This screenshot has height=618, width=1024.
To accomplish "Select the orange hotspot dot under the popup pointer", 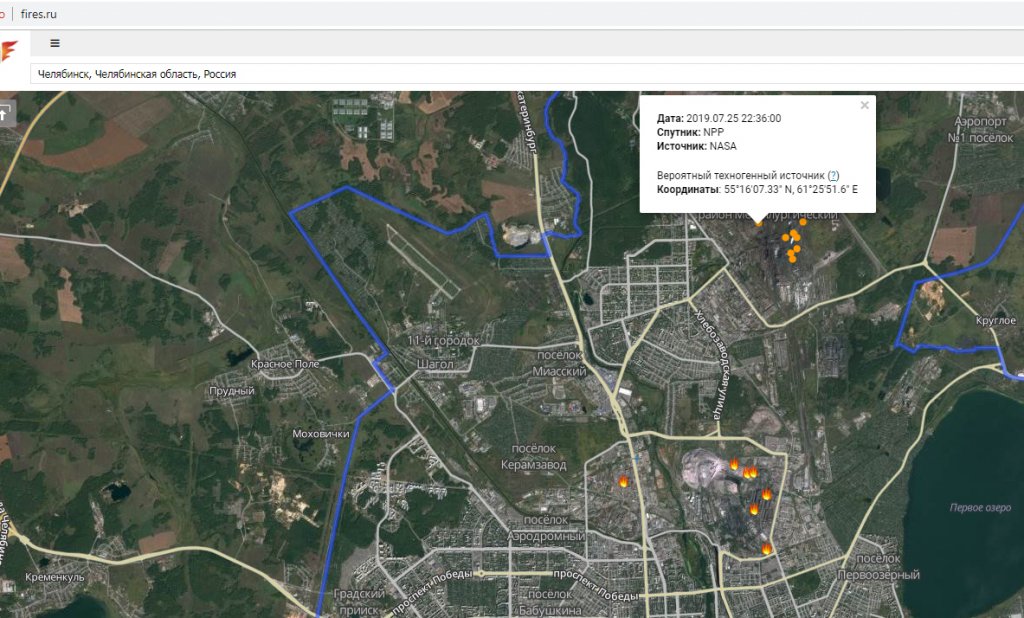I will tap(758, 224).
